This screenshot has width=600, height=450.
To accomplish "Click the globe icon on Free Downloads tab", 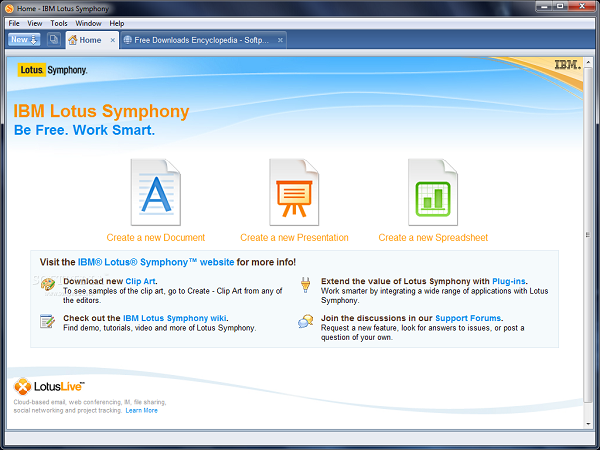I will click(128, 40).
